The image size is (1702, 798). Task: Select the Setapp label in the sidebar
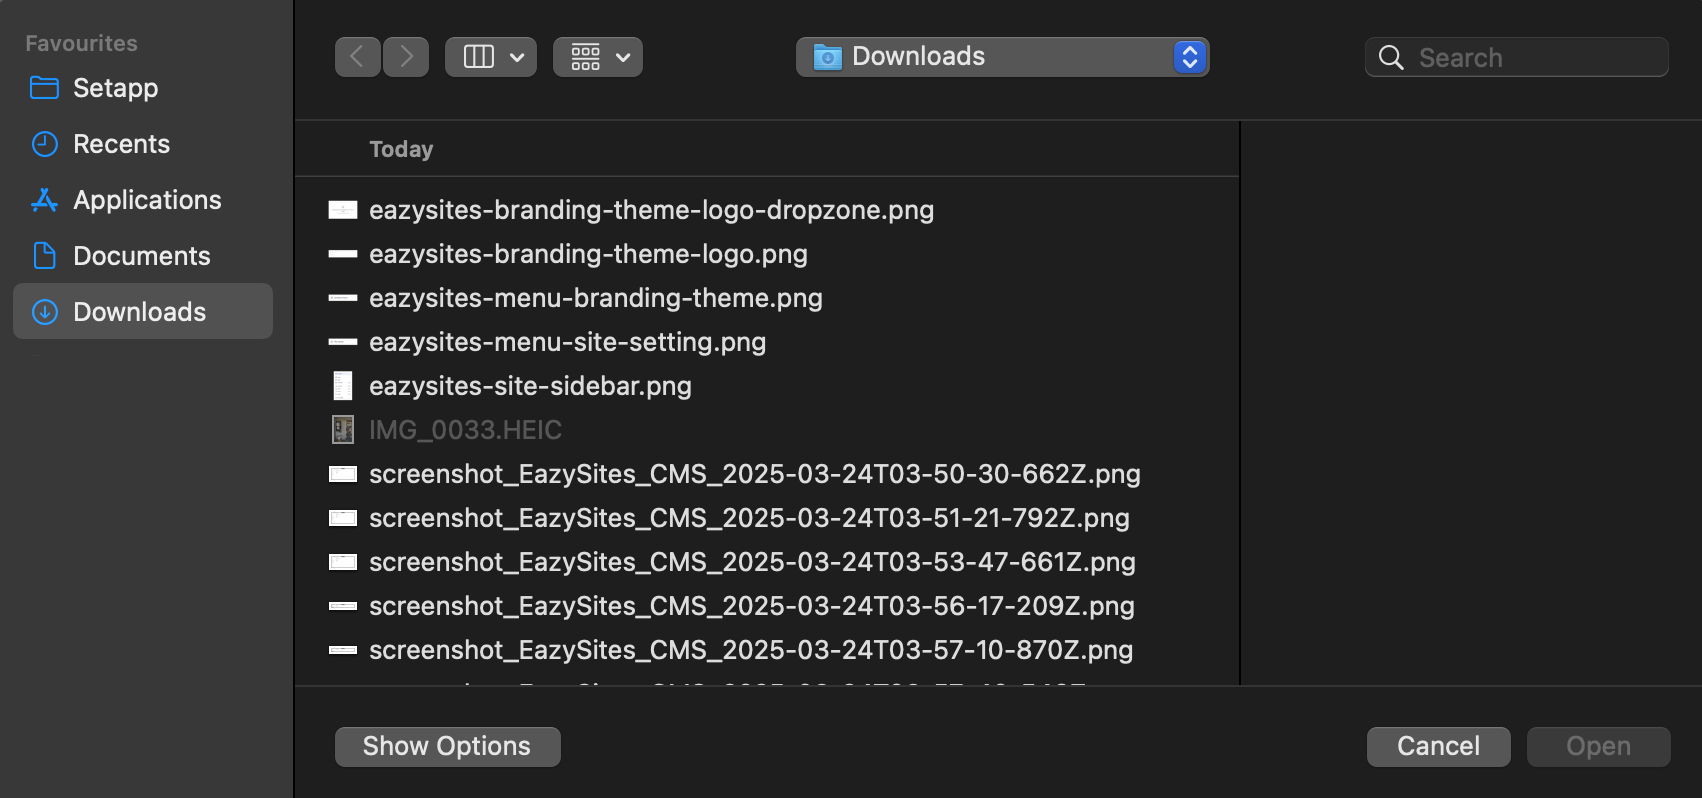coord(116,88)
